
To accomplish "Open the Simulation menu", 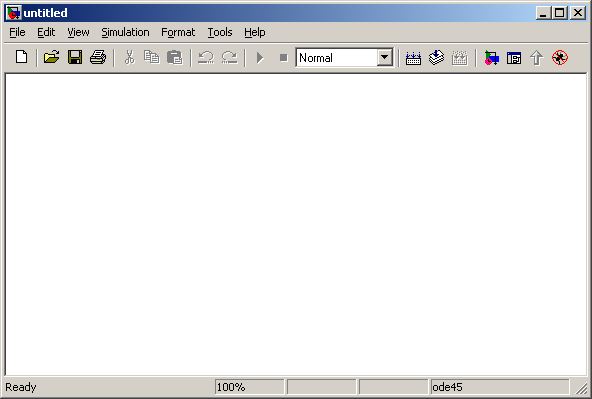I will 125,32.
